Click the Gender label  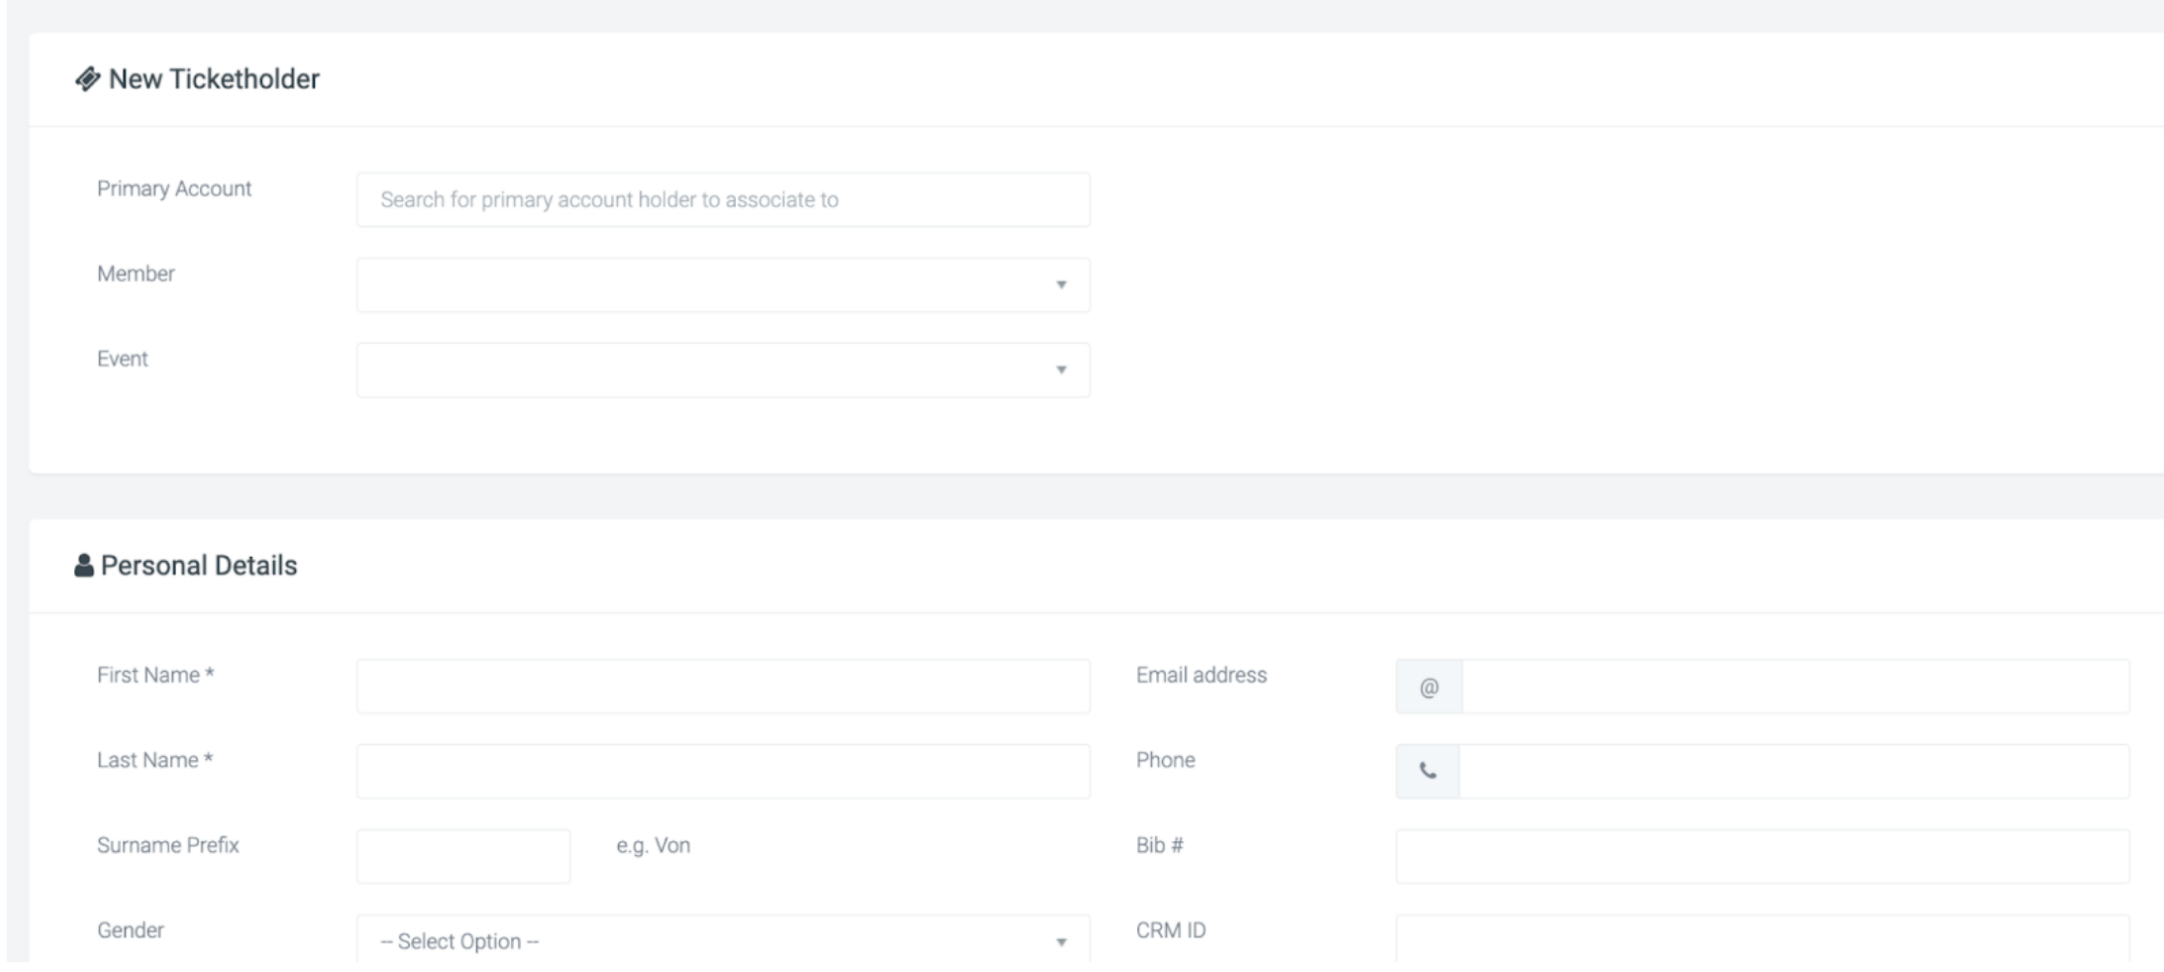(x=130, y=930)
